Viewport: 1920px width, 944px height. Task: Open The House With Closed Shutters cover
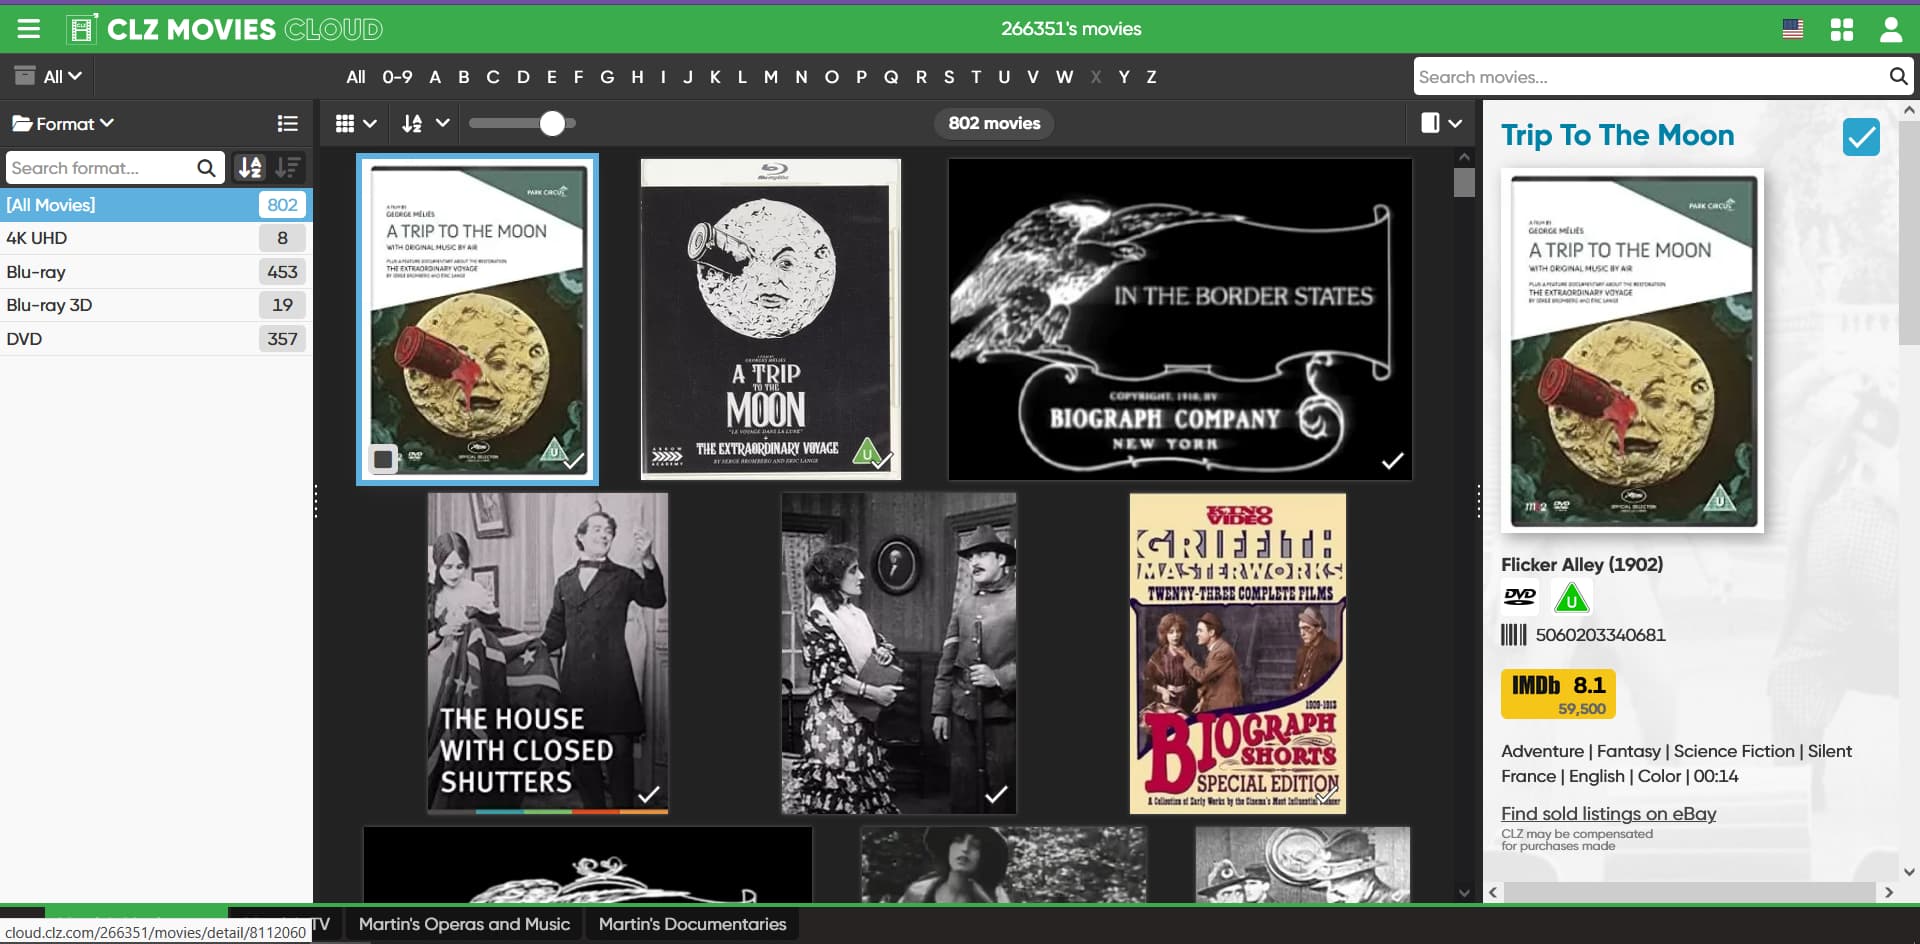pos(547,652)
